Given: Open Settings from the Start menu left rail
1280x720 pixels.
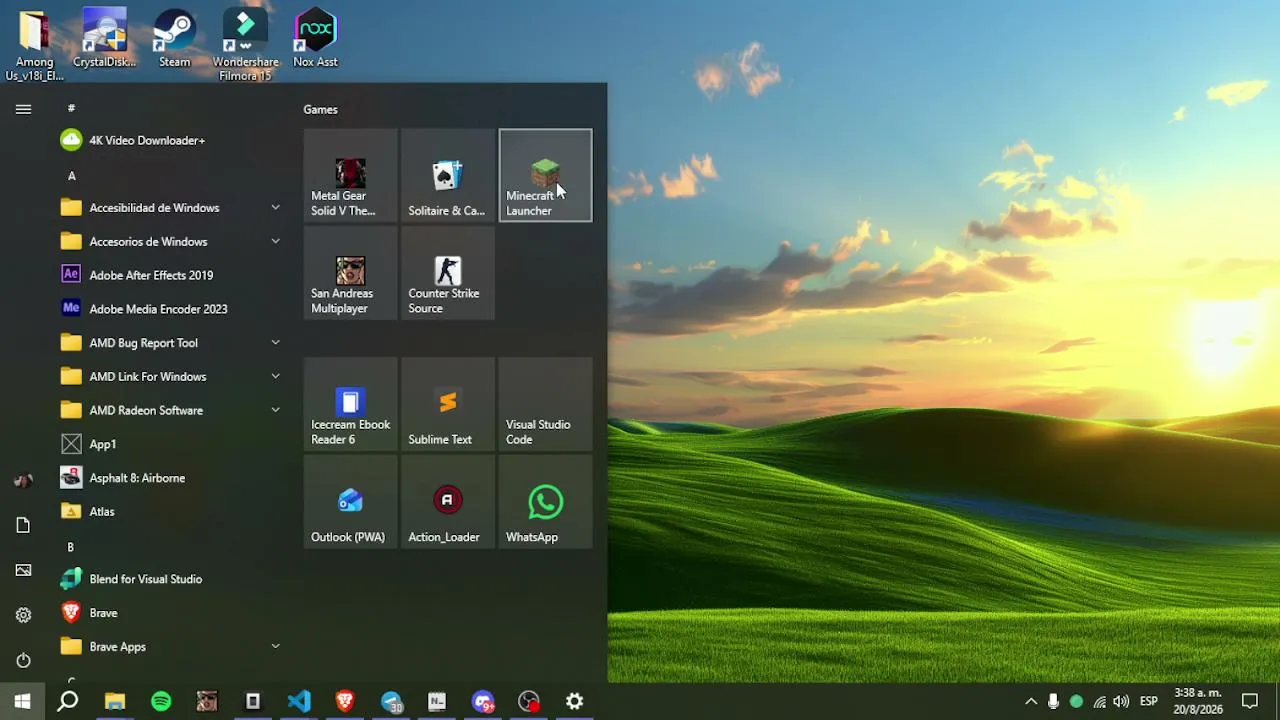Looking at the screenshot, I should coord(23,615).
